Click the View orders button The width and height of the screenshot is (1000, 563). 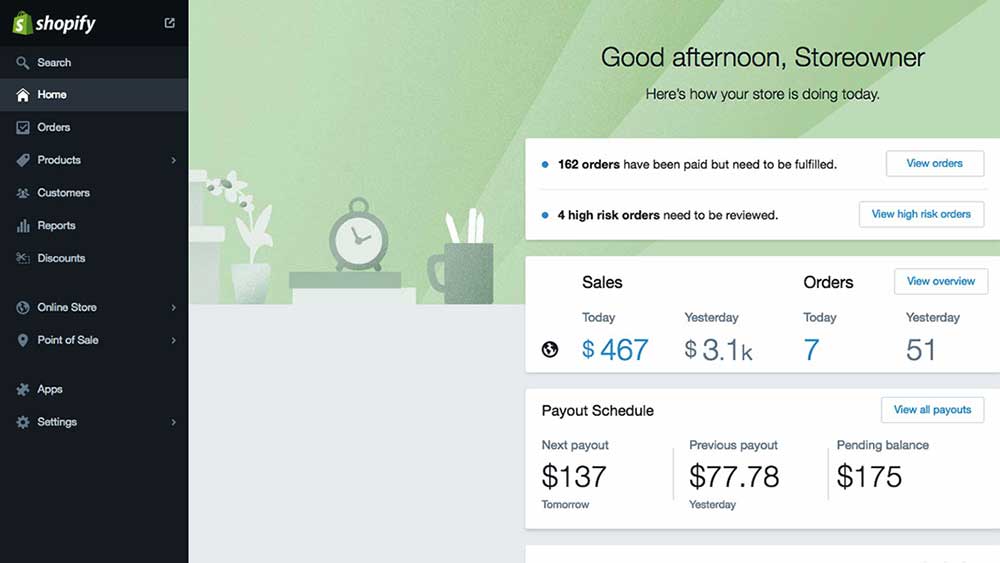(x=934, y=164)
